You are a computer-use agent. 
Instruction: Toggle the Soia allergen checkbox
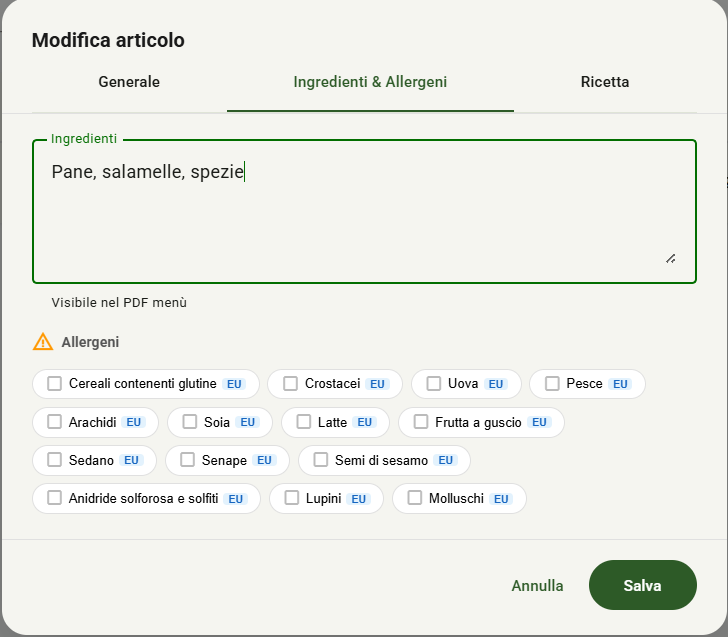click(189, 422)
